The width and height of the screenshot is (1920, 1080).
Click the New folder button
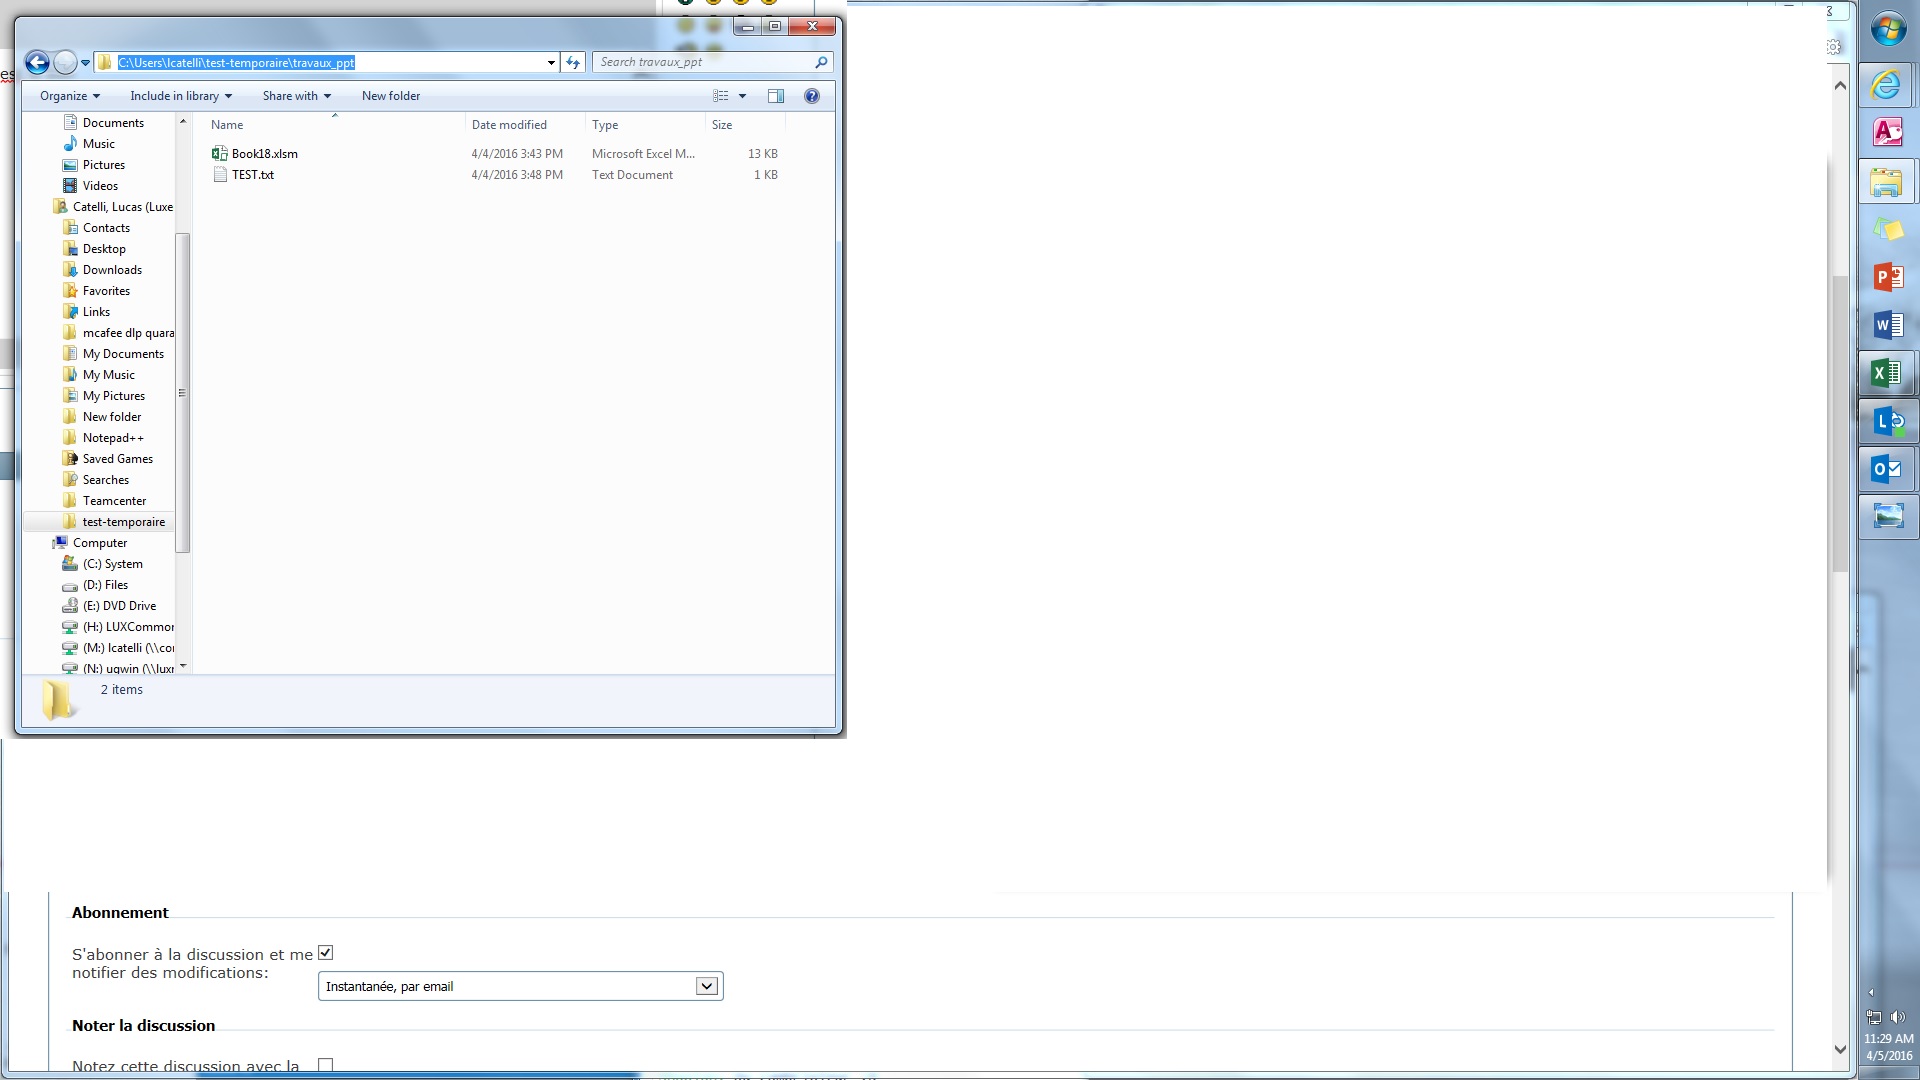click(390, 95)
